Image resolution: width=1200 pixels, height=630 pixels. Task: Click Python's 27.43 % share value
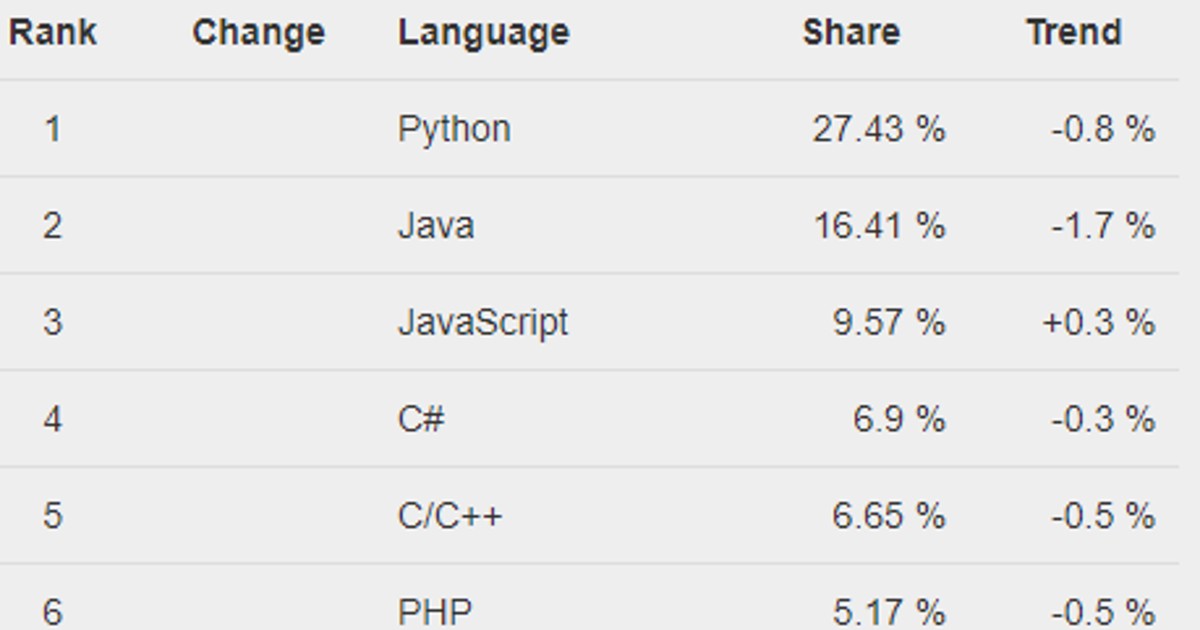pos(878,129)
